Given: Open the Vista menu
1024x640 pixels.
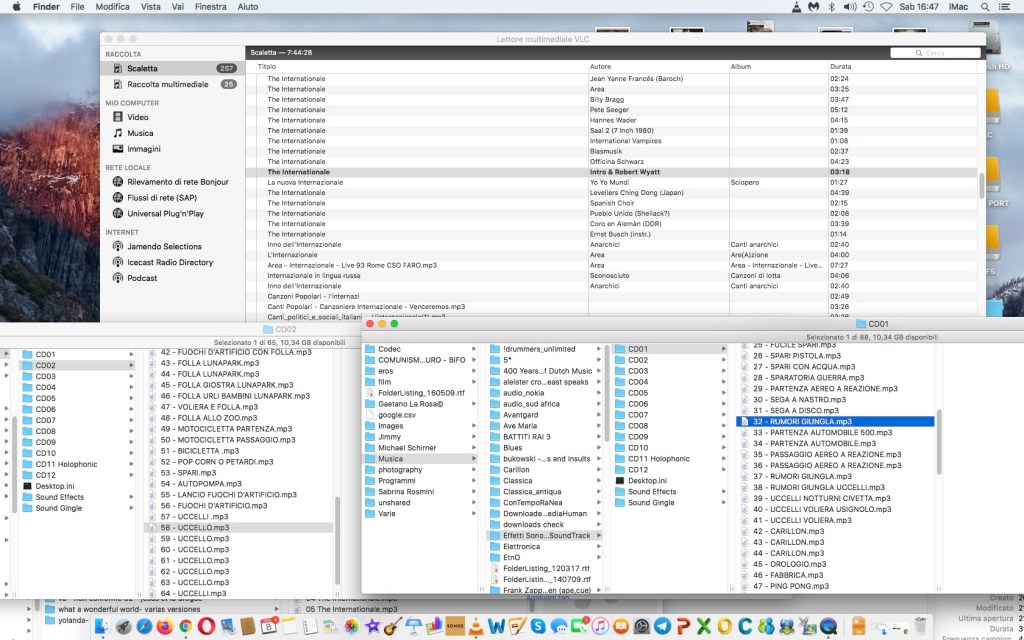Looking at the screenshot, I should [x=151, y=7].
